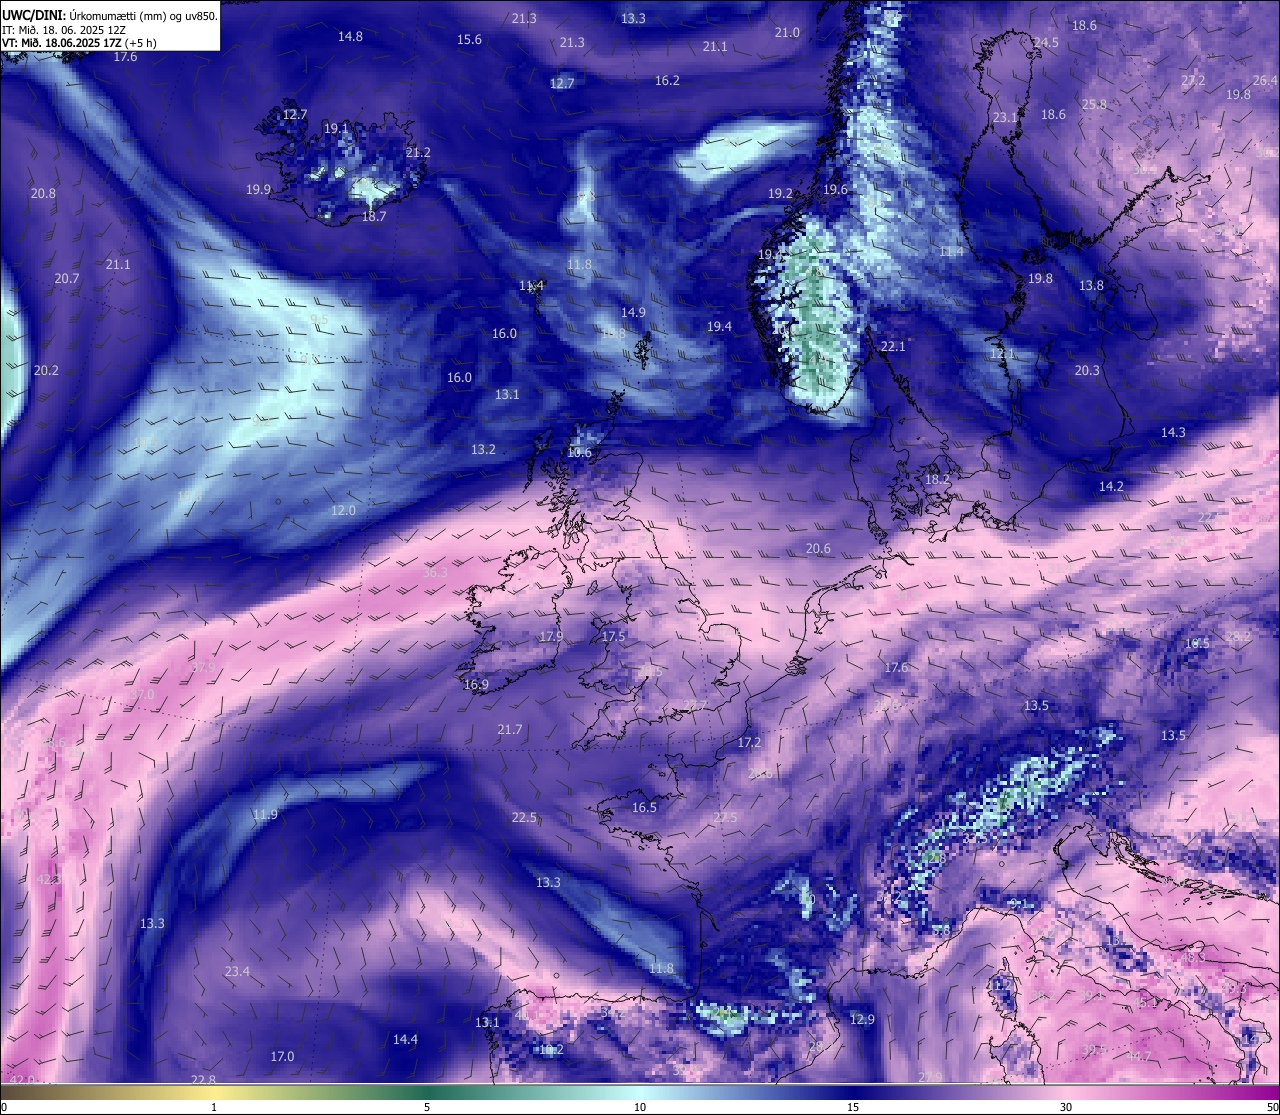
Task: Click the 19.6 value over Norway
Action: coord(835,189)
